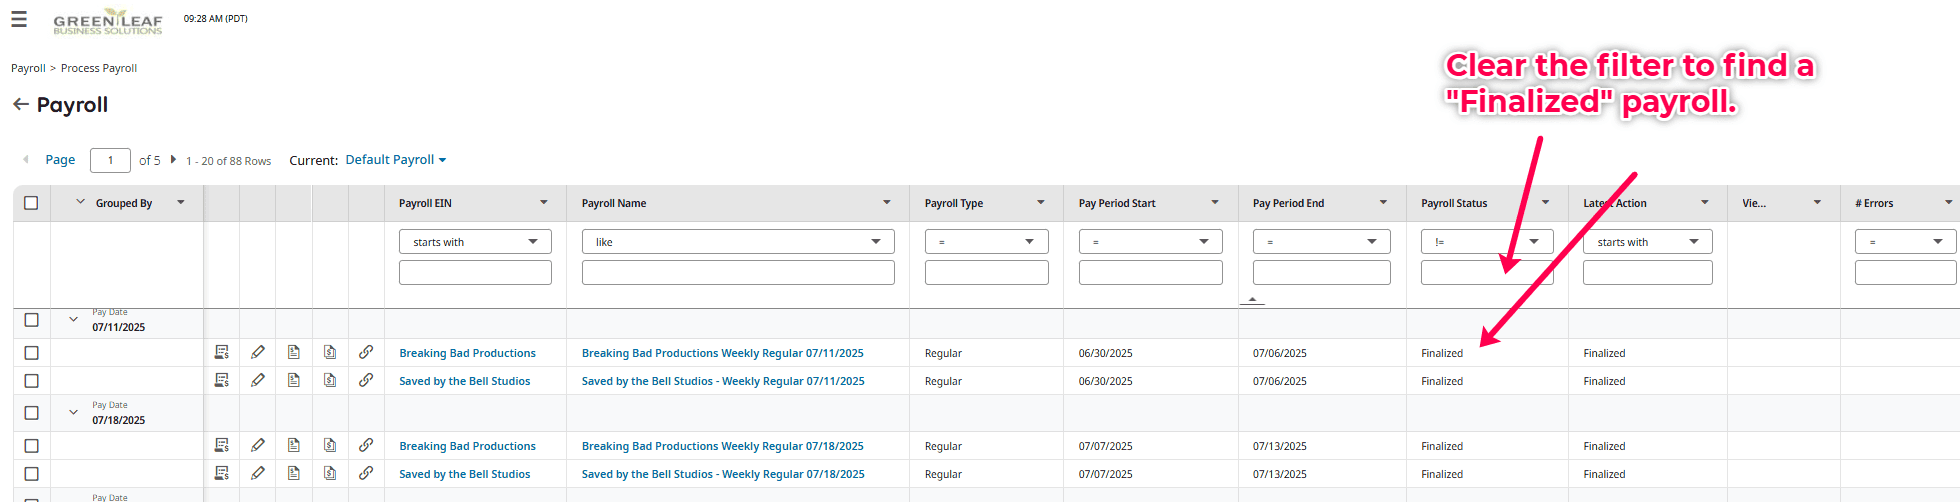Open Saved by the Bell Studios - Weekly Regular 07/11/2025
Viewport: 1960px width, 502px height.
click(x=723, y=381)
